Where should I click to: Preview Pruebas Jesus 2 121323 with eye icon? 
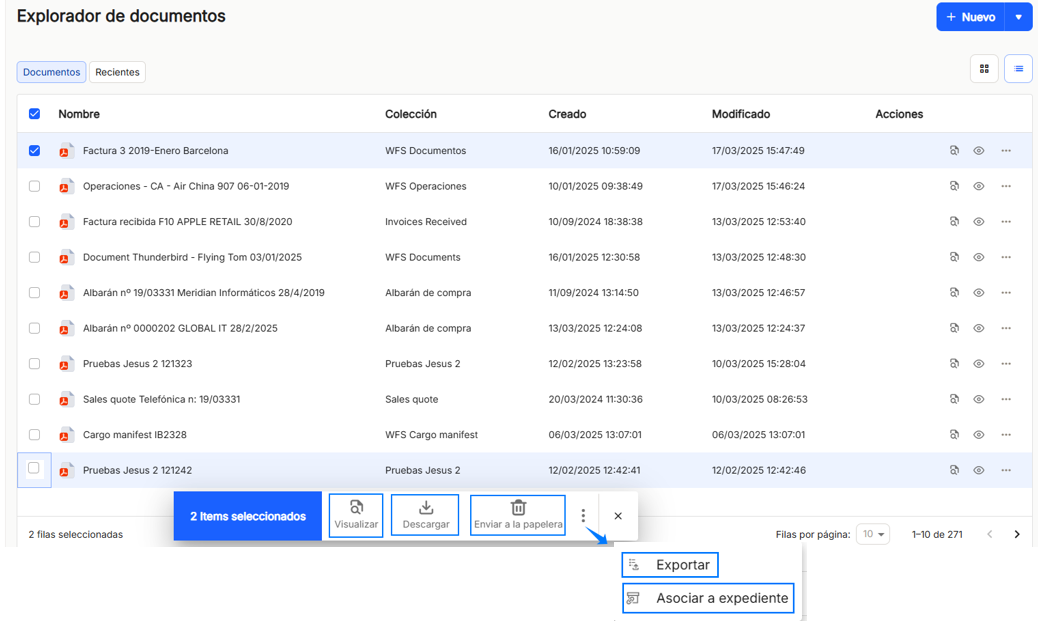point(978,364)
